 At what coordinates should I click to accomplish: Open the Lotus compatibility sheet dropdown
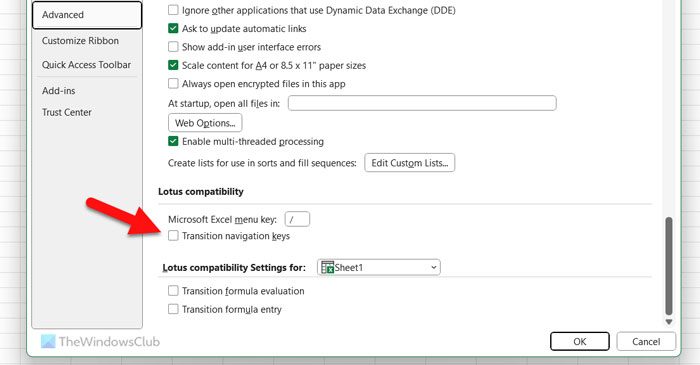point(379,267)
